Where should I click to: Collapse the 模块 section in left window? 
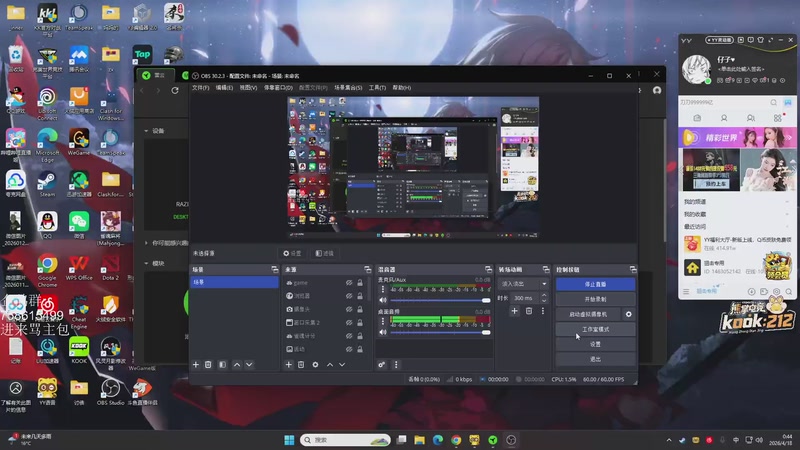[146, 264]
